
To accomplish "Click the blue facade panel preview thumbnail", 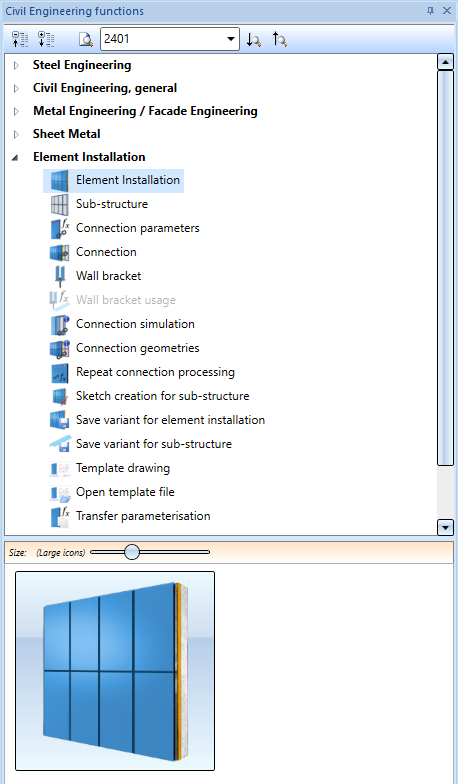I will [x=115, y=671].
